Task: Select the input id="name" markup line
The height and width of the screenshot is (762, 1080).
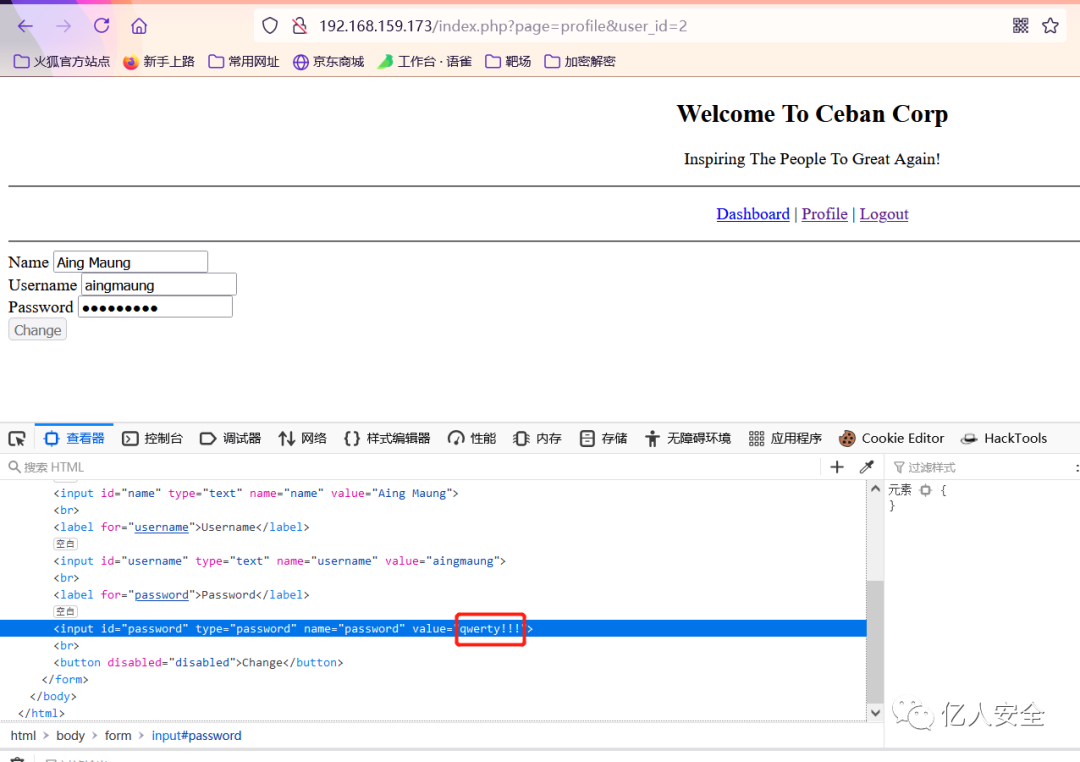Action: click(256, 493)
